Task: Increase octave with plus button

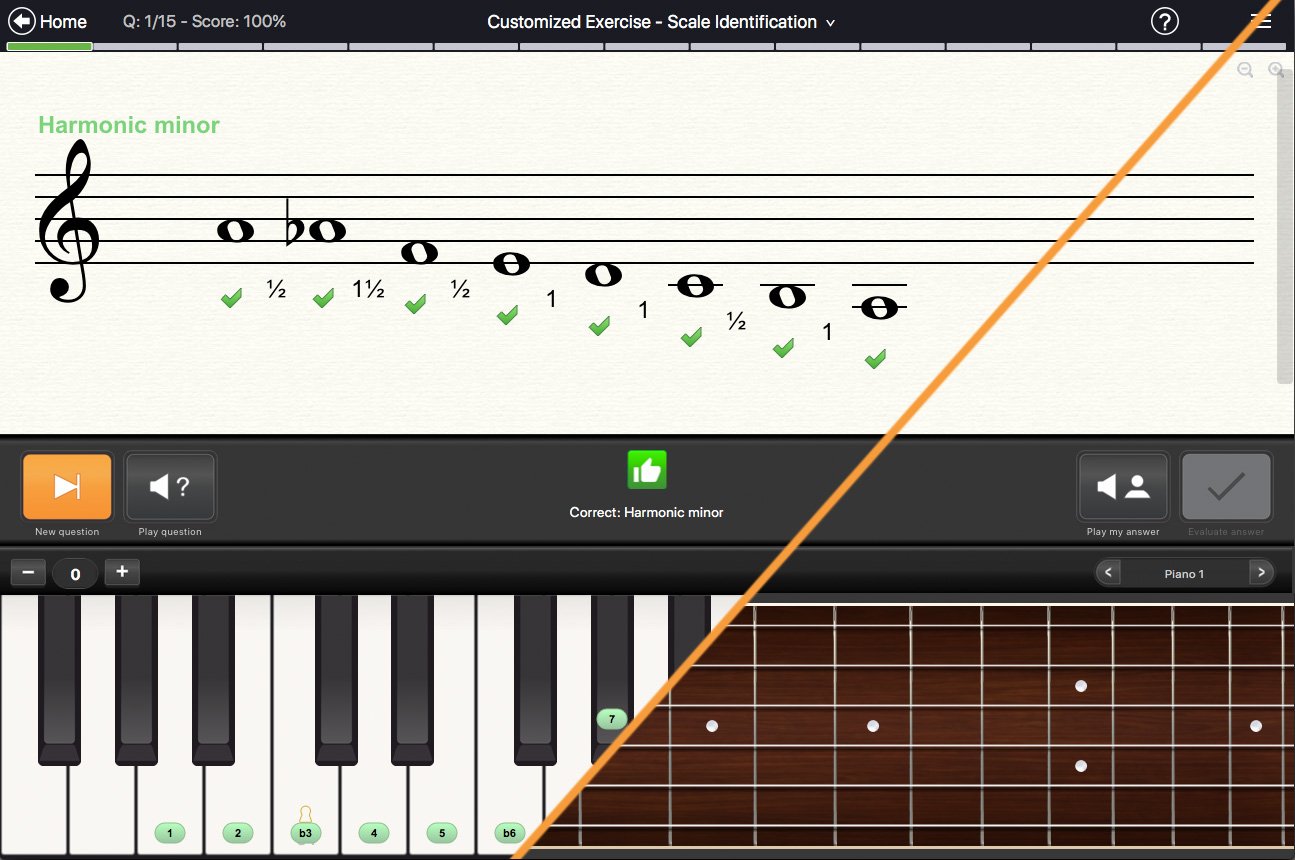Action: point(122,573)
